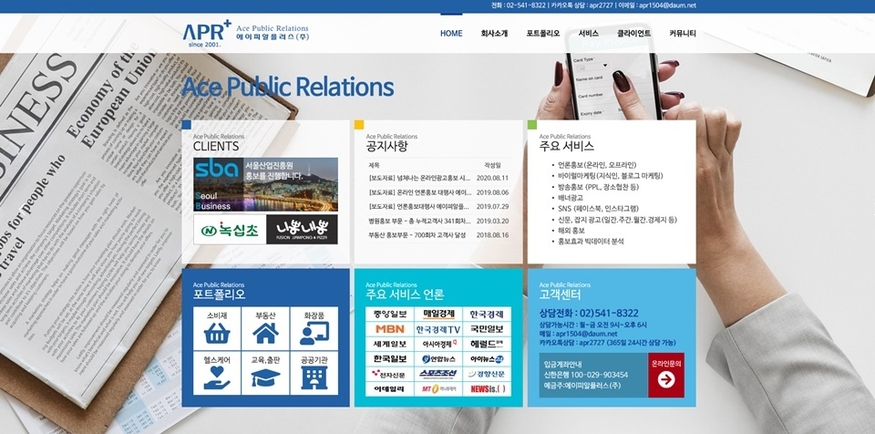Click the CLIENTS section heading
This screenshot has height=434, width=875.
216,146
